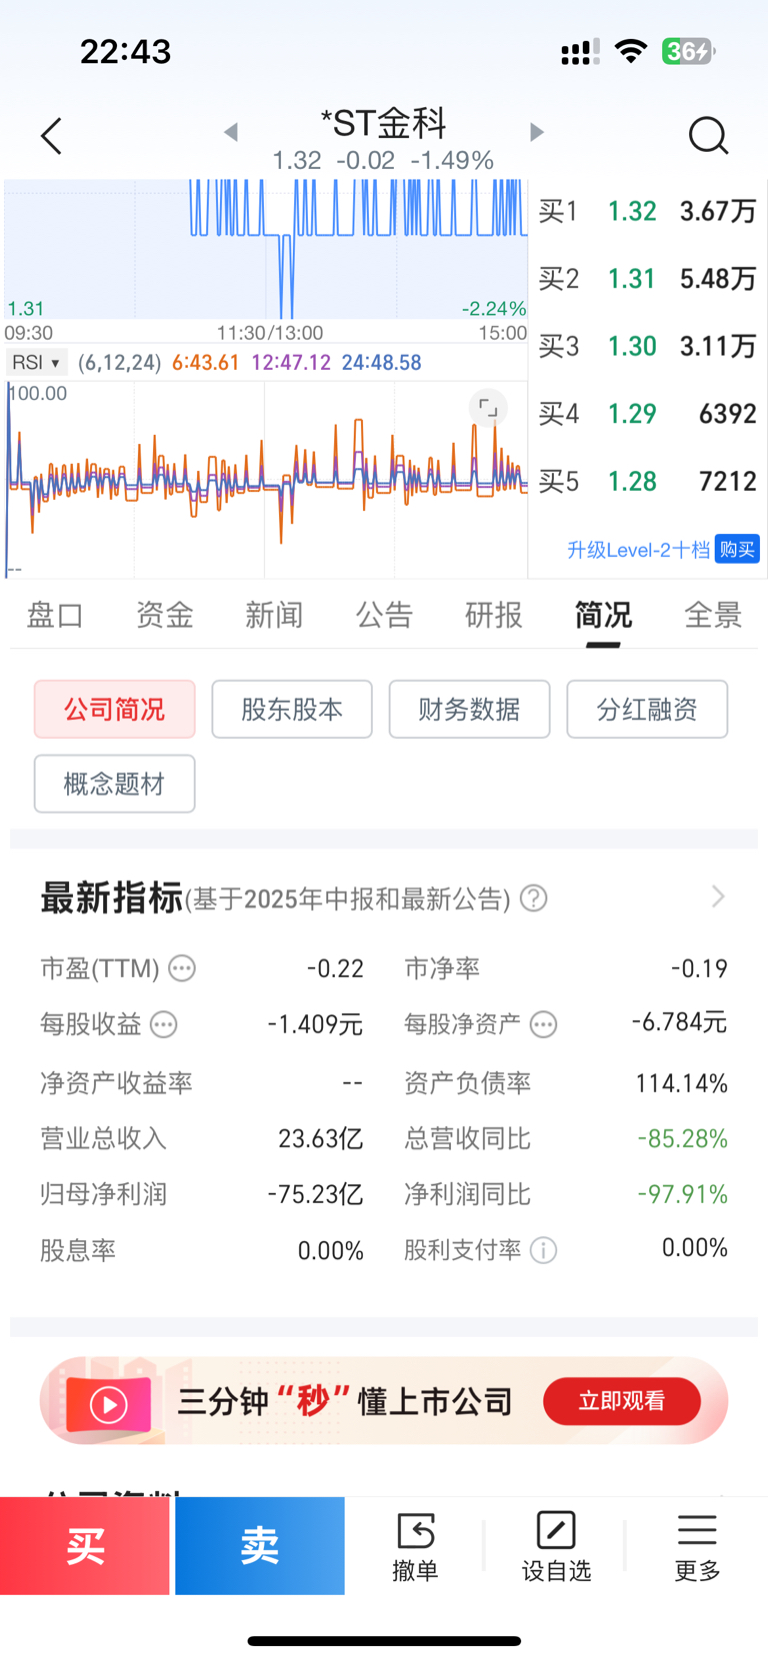The image size is (768, 1663).
Task: Tap the 营业总收入 value 23.63亿
Action: pos(321,1138)
